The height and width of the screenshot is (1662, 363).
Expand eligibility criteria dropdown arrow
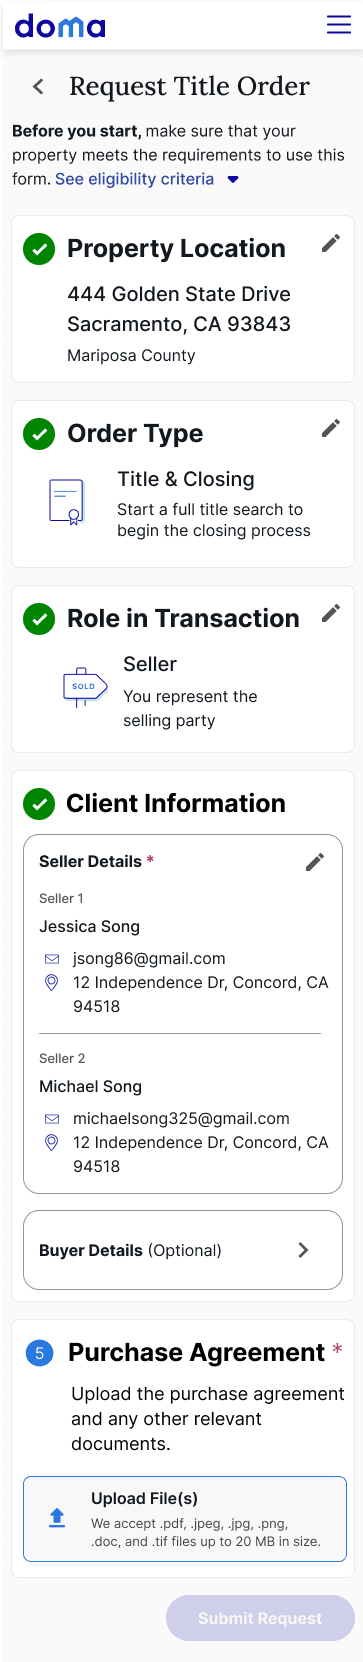[x=233, y=180]
